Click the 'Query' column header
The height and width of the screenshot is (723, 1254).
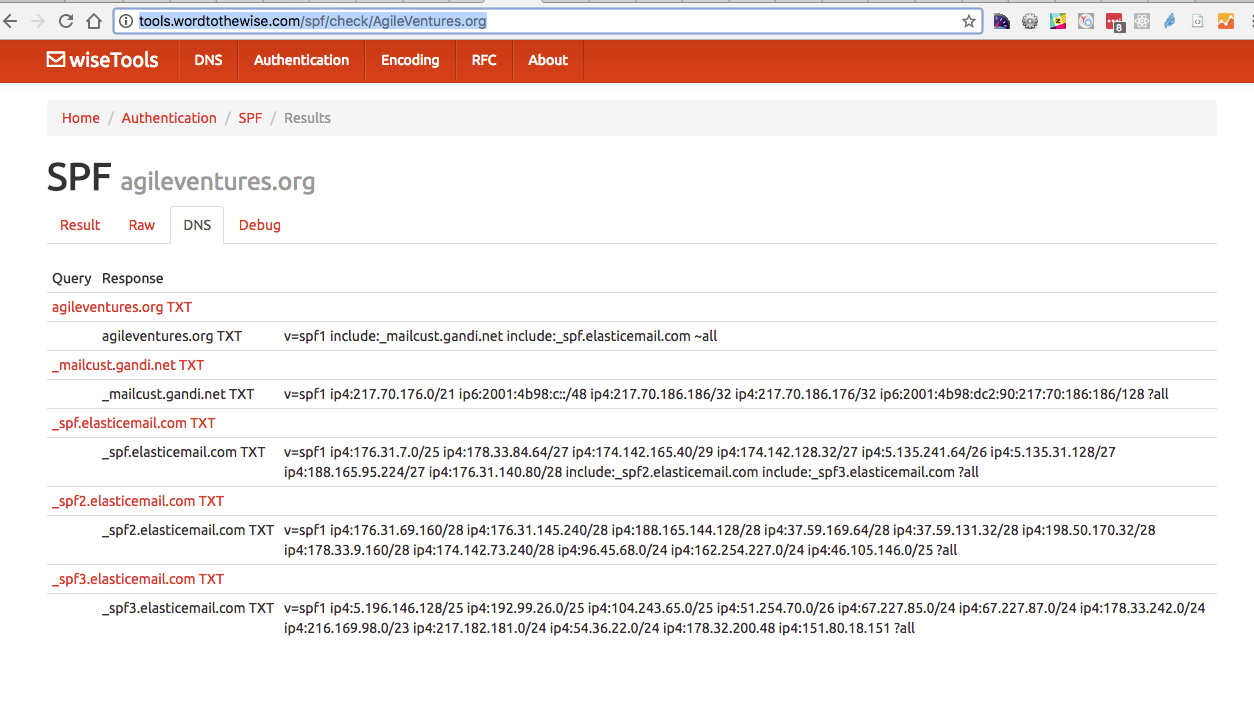[x=72, y=278]
